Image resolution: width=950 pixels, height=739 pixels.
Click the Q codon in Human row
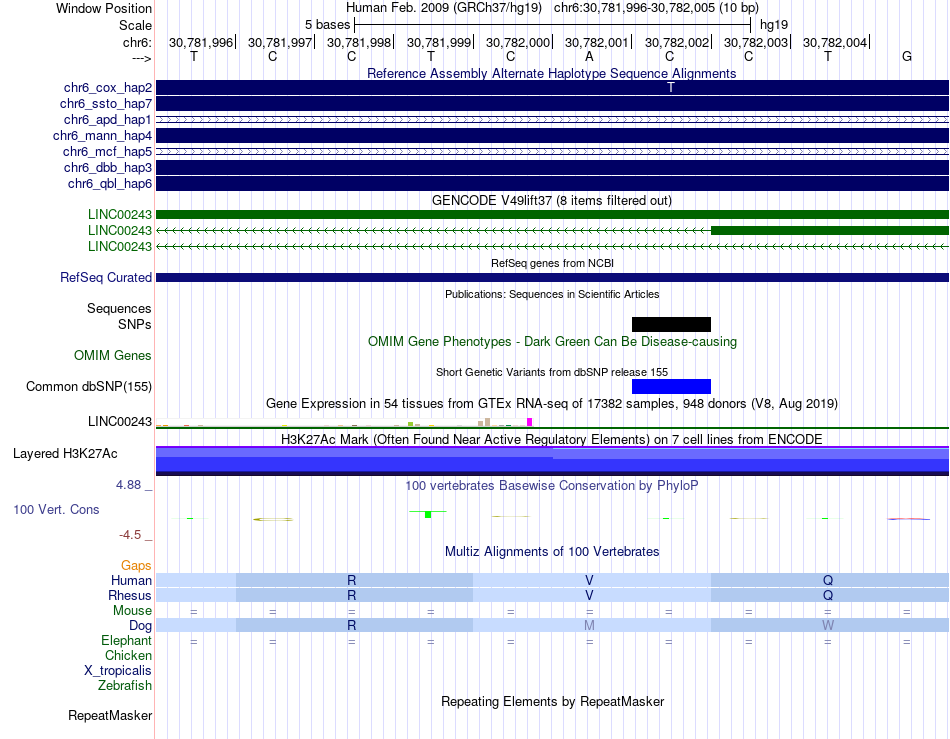[828, 580]
